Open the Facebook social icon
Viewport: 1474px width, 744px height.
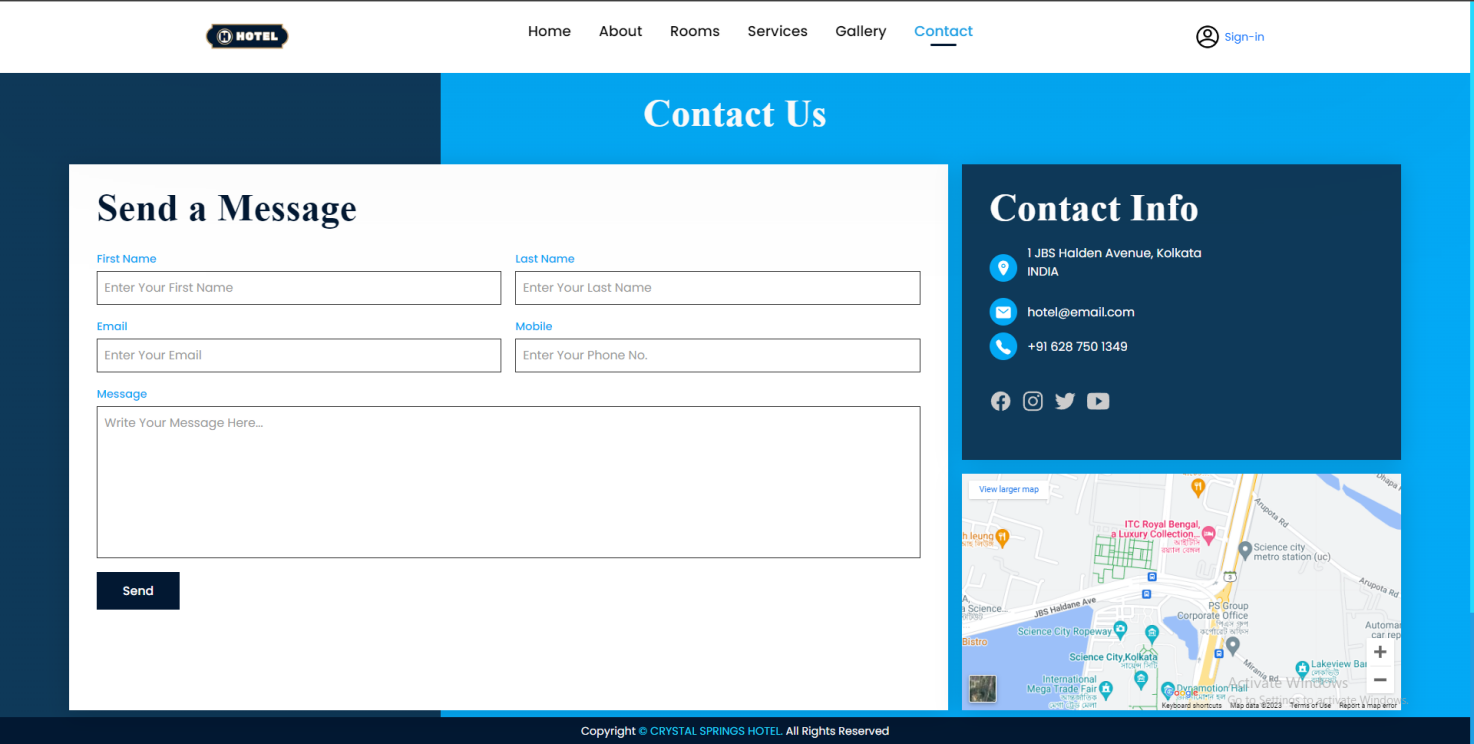tap(1000, 401)
